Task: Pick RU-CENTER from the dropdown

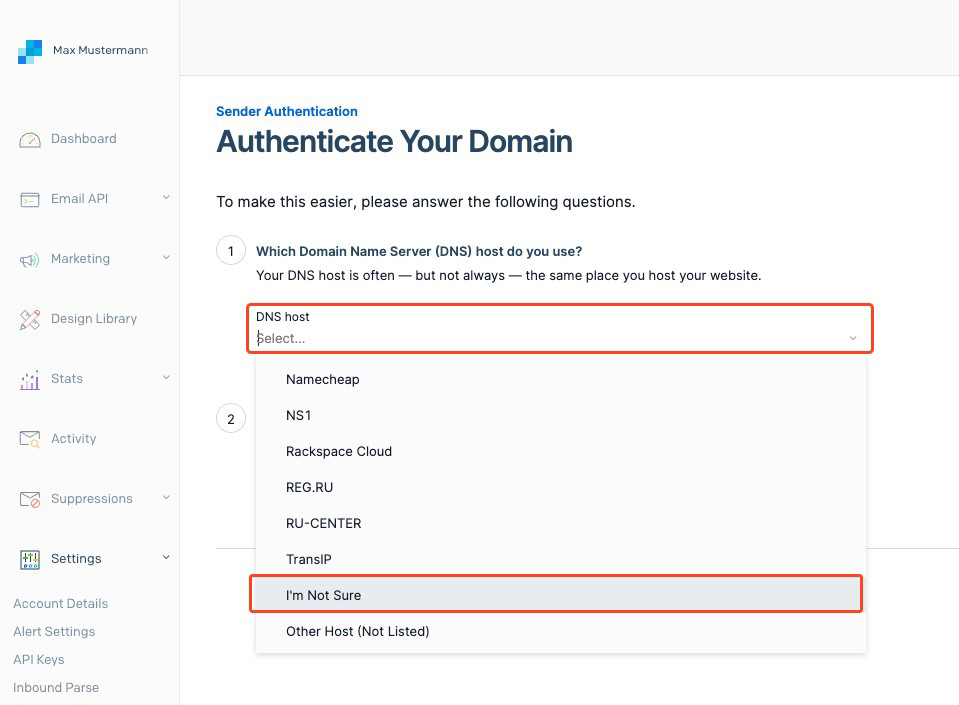Action: [x=560, y=524]
